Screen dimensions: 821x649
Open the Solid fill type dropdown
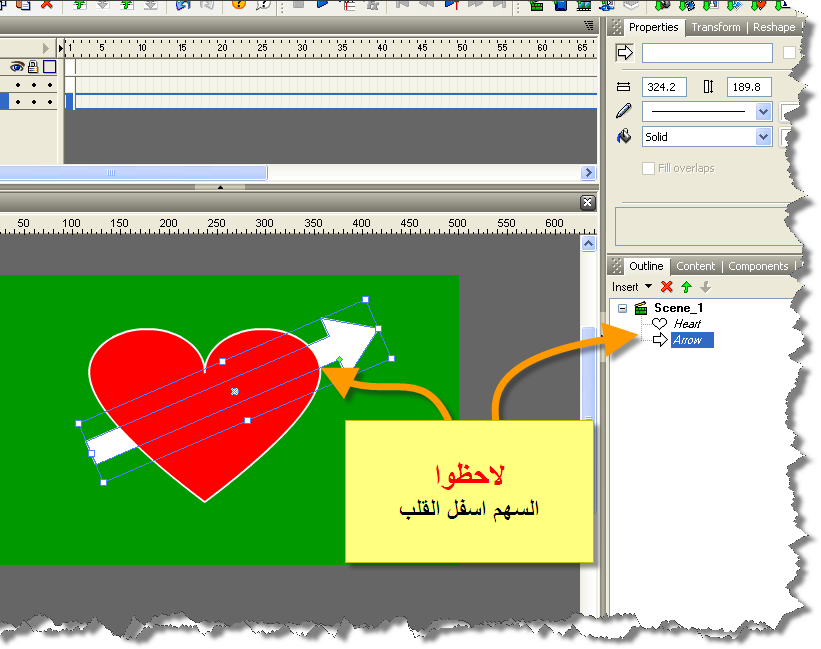[x=764, y=137]
